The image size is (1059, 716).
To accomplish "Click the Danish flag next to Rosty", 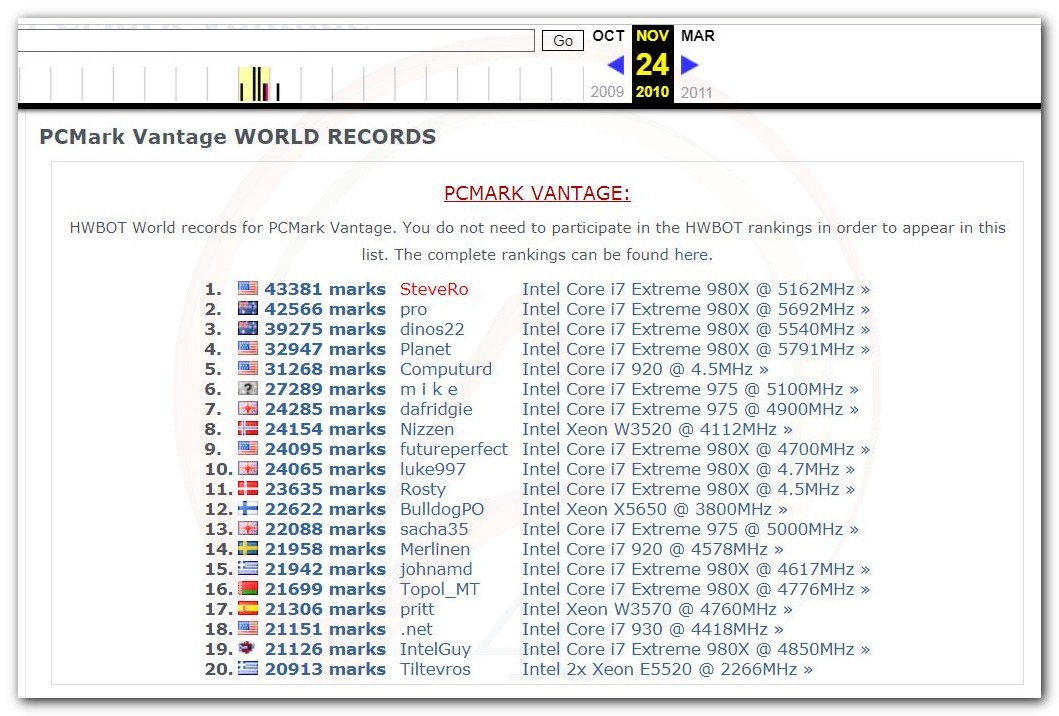I will (x=248, y=488).
